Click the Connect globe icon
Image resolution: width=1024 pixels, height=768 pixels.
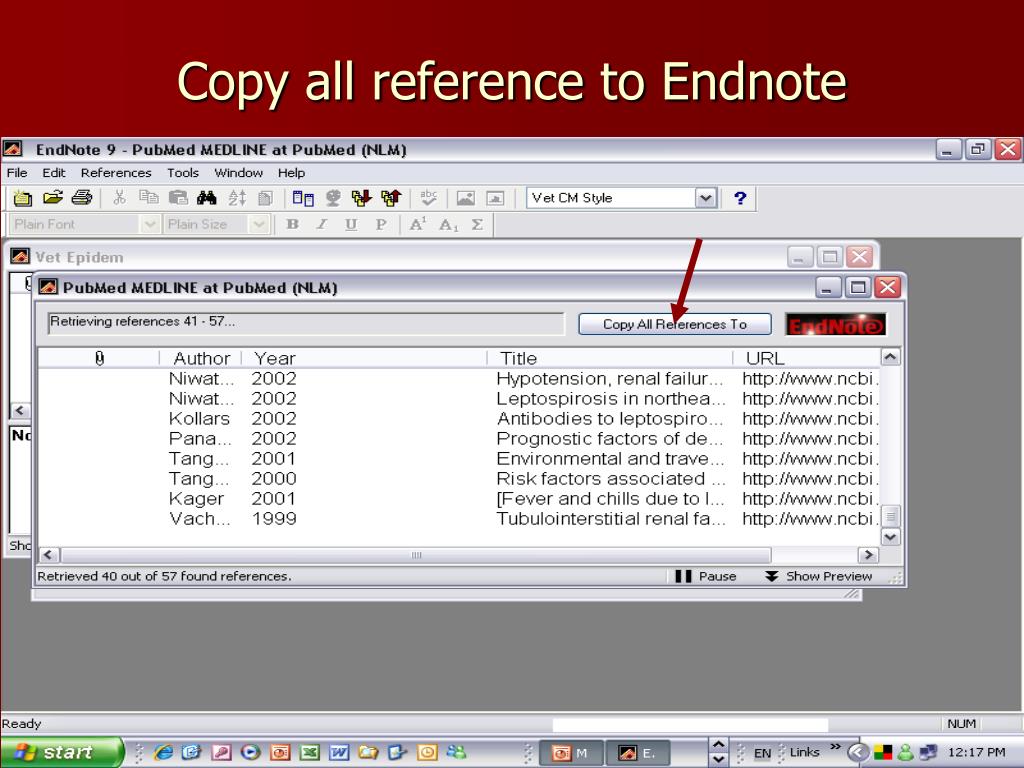coord(333,197)
